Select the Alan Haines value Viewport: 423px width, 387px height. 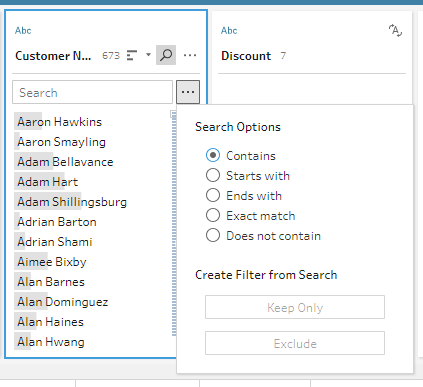(51, 322)
